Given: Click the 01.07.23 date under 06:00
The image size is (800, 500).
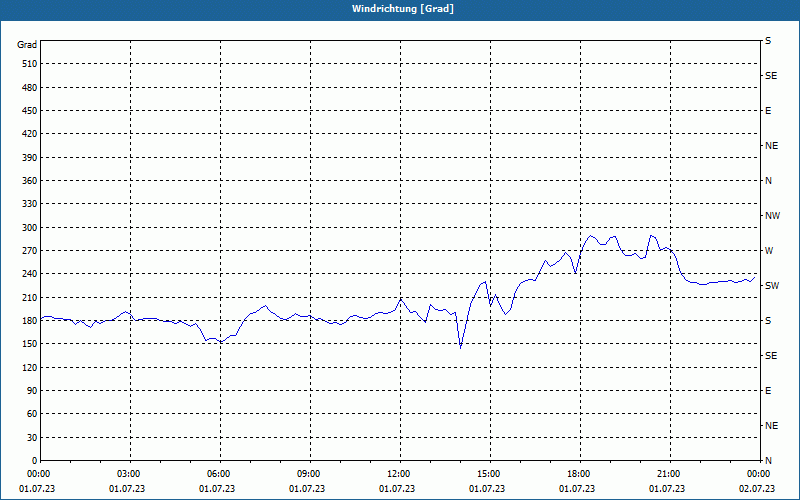Looking at the screenshot, I should click(x=217, y=489).
